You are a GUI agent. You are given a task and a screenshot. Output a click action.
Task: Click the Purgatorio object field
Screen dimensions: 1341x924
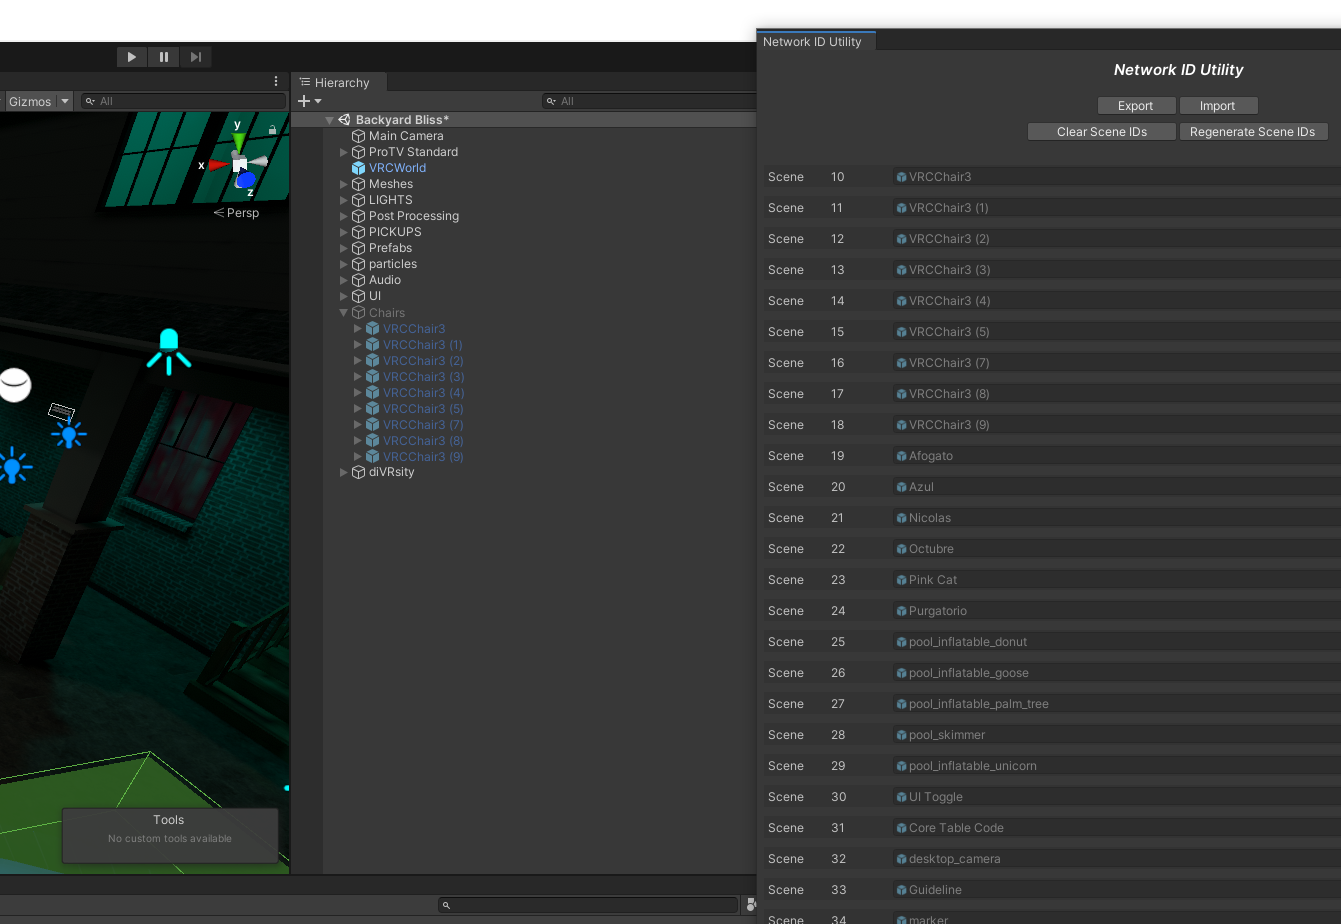point(1117,611)
